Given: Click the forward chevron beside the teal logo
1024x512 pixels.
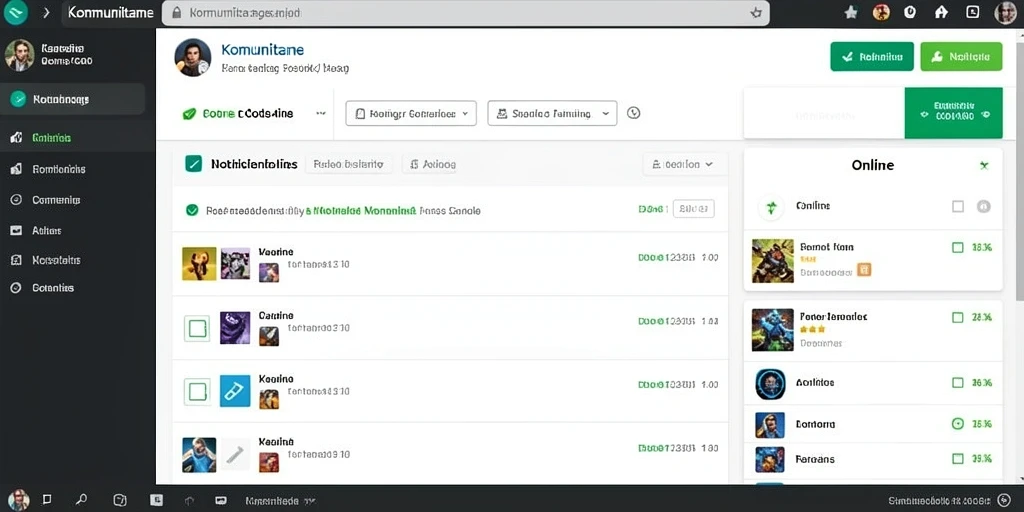Looking at the screenshot, I should pyautogui.click(x=46, y=12).
